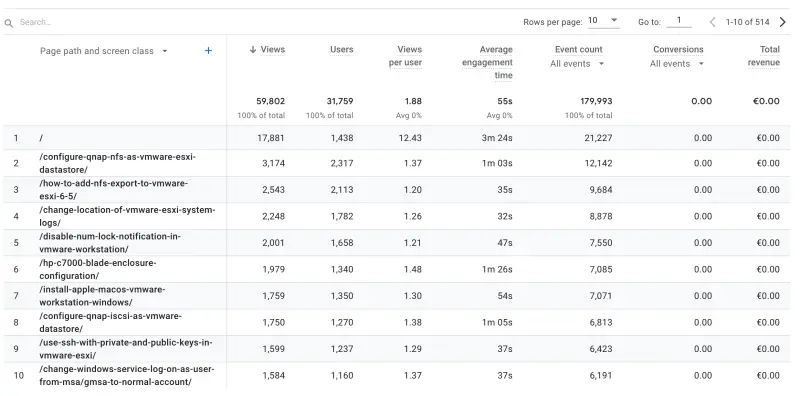The image size is (800, 396).
Task: Sort by the Views column header
Action: click(x=272, y=50)
